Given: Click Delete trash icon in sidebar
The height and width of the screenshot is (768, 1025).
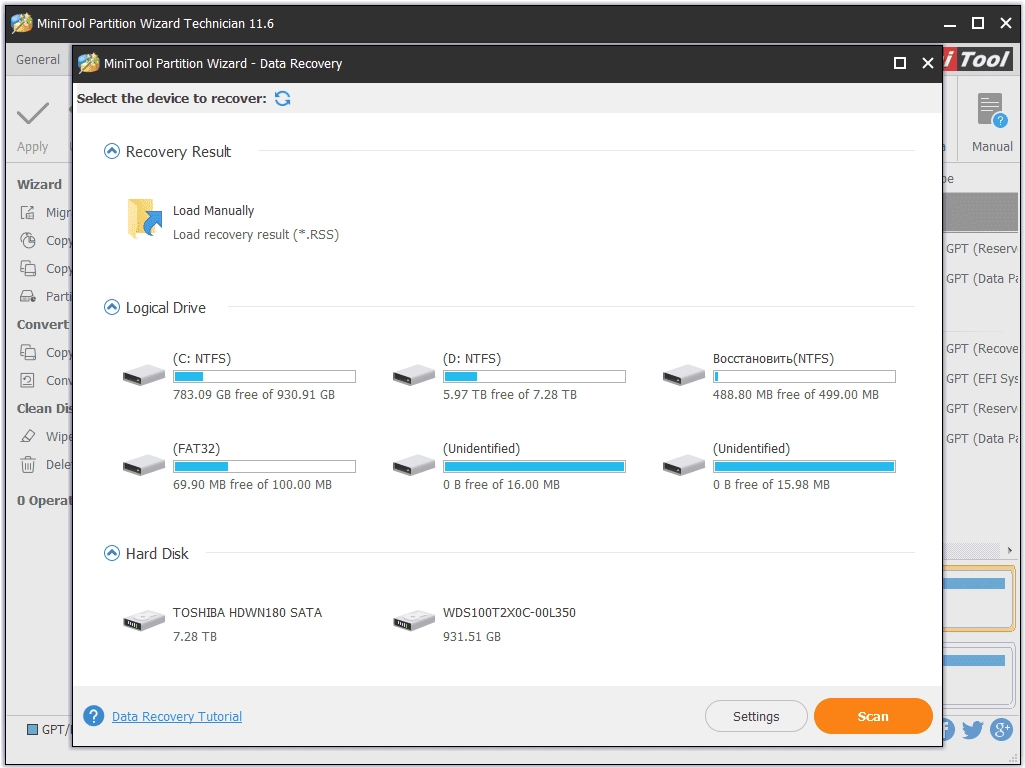Looking at the screenshot, I should 27,464.
